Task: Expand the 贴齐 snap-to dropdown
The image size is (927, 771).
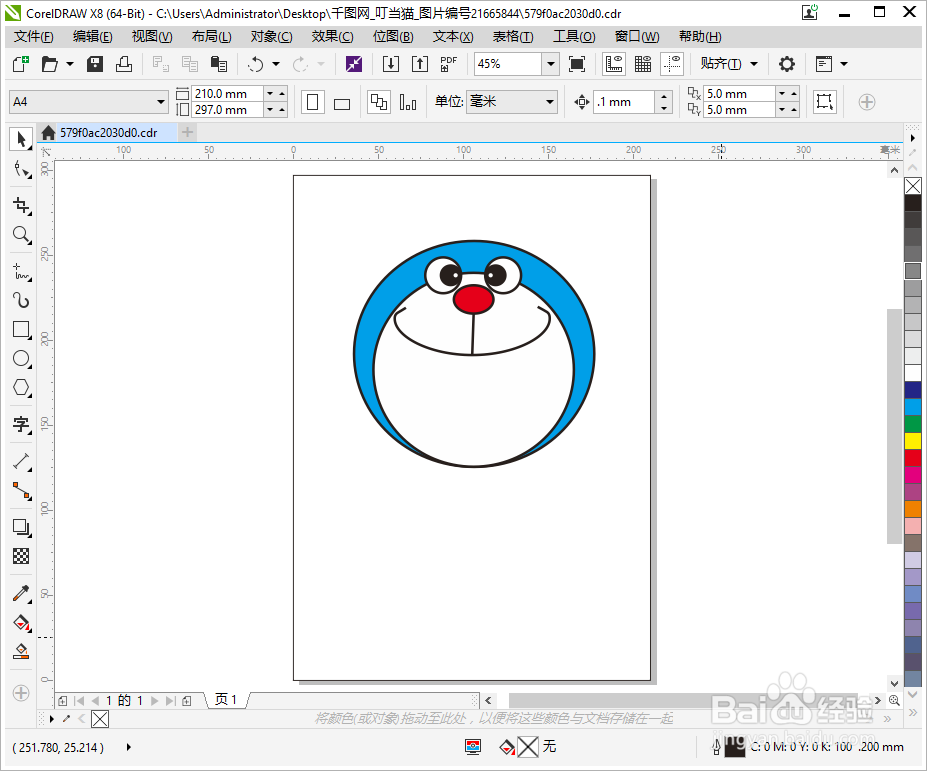Action: (x=754, y=64)
